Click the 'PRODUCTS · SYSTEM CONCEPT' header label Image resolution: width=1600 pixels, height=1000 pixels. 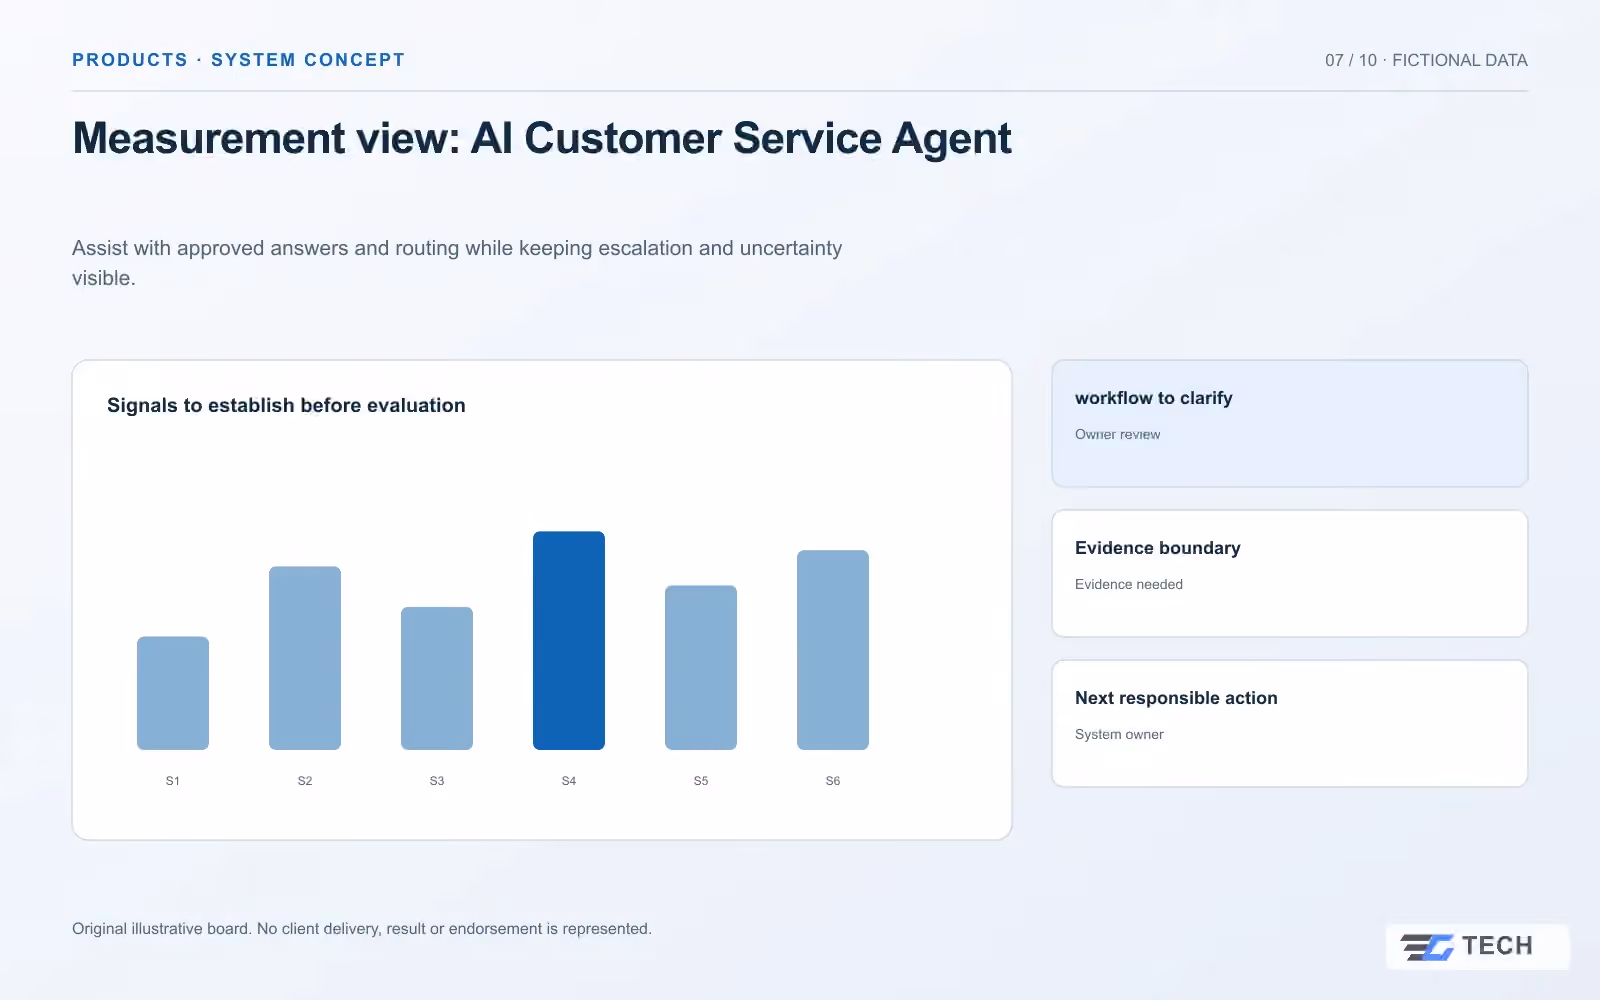(238, 60)
